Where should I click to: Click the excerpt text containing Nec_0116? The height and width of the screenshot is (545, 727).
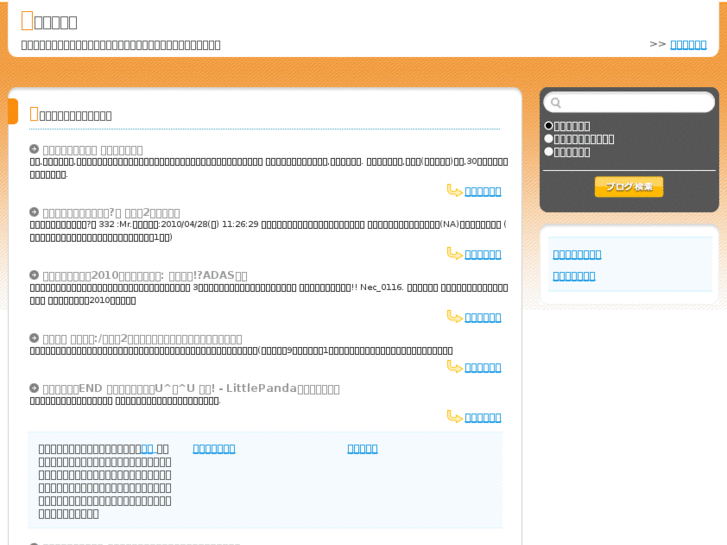point(269,294)
